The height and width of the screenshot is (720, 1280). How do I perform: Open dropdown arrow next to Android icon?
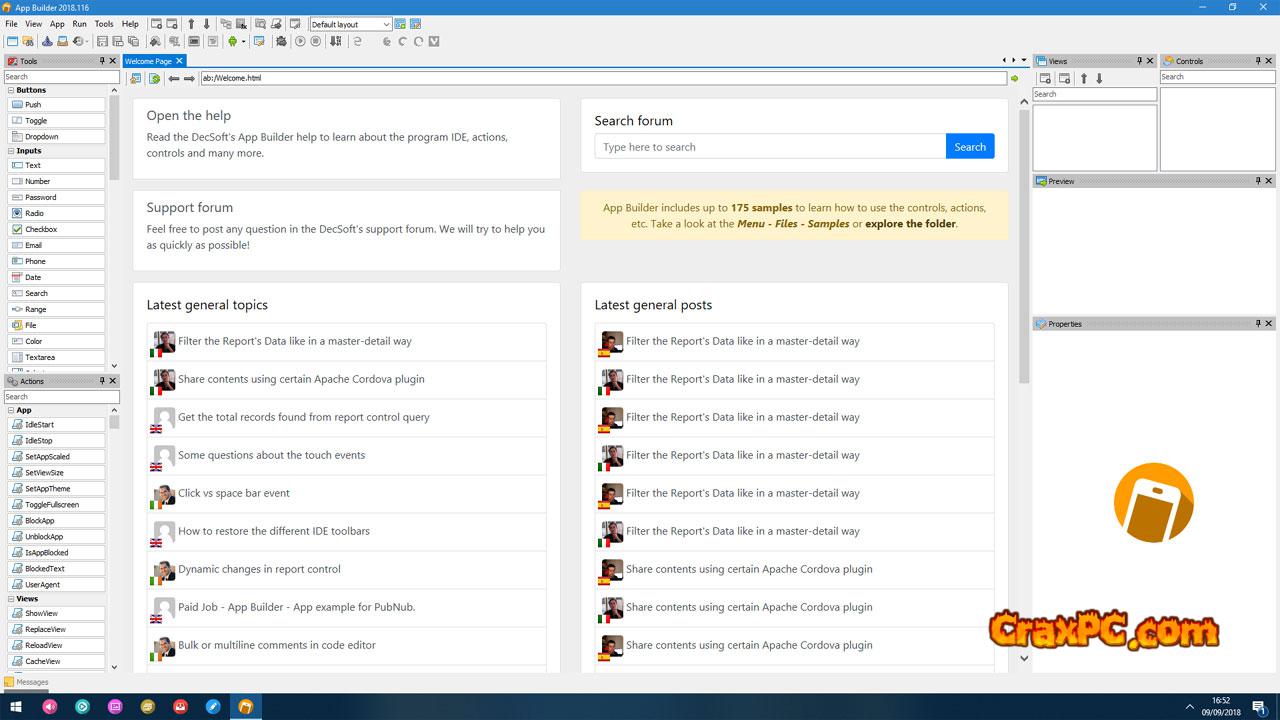(243, 42)
